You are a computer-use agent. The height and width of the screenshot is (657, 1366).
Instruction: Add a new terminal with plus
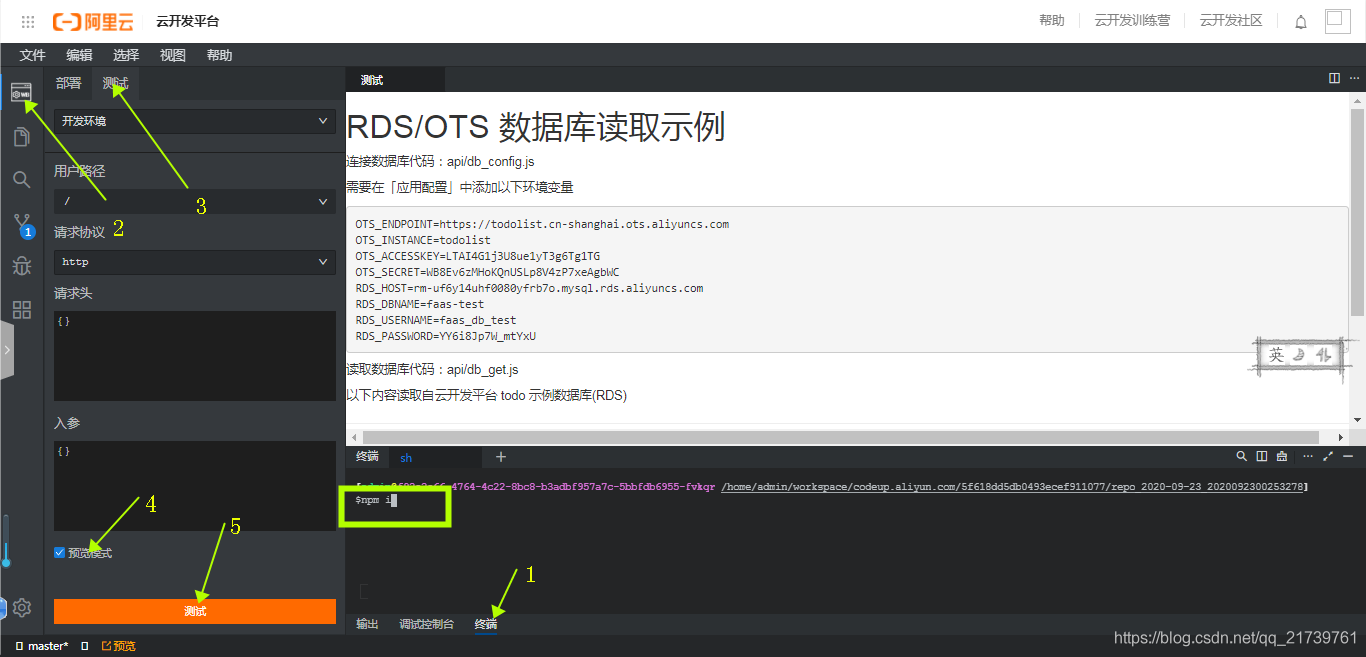(501, 457)
